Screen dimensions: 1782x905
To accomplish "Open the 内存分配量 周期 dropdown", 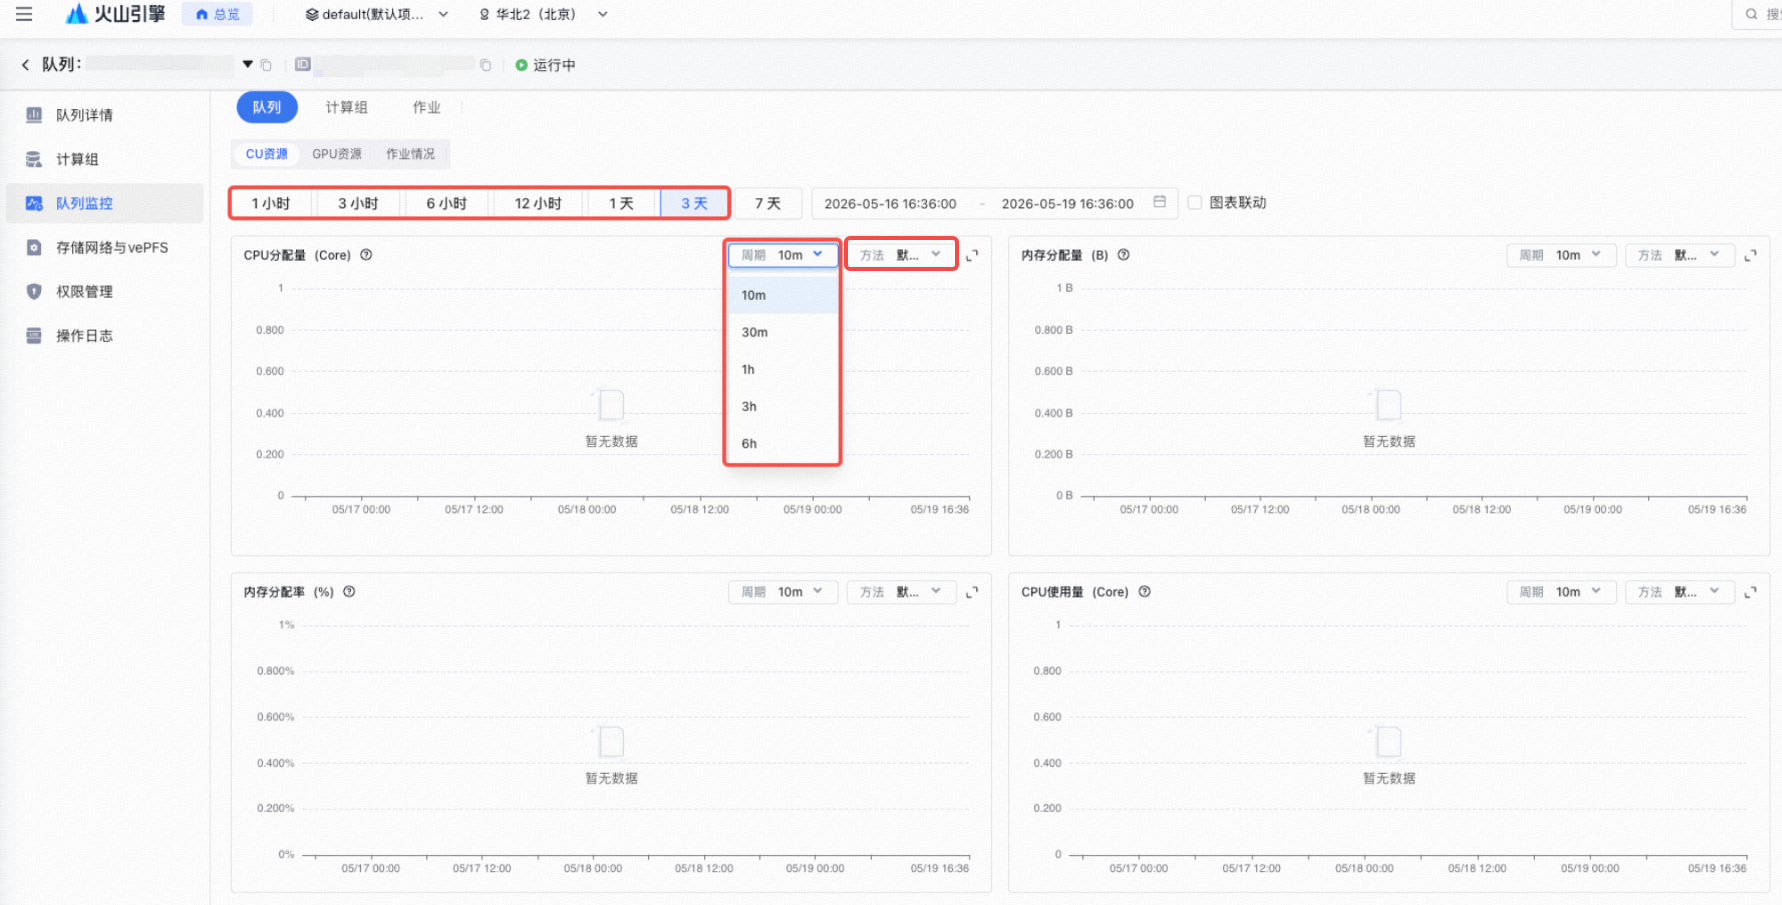I will point(1561,255).
